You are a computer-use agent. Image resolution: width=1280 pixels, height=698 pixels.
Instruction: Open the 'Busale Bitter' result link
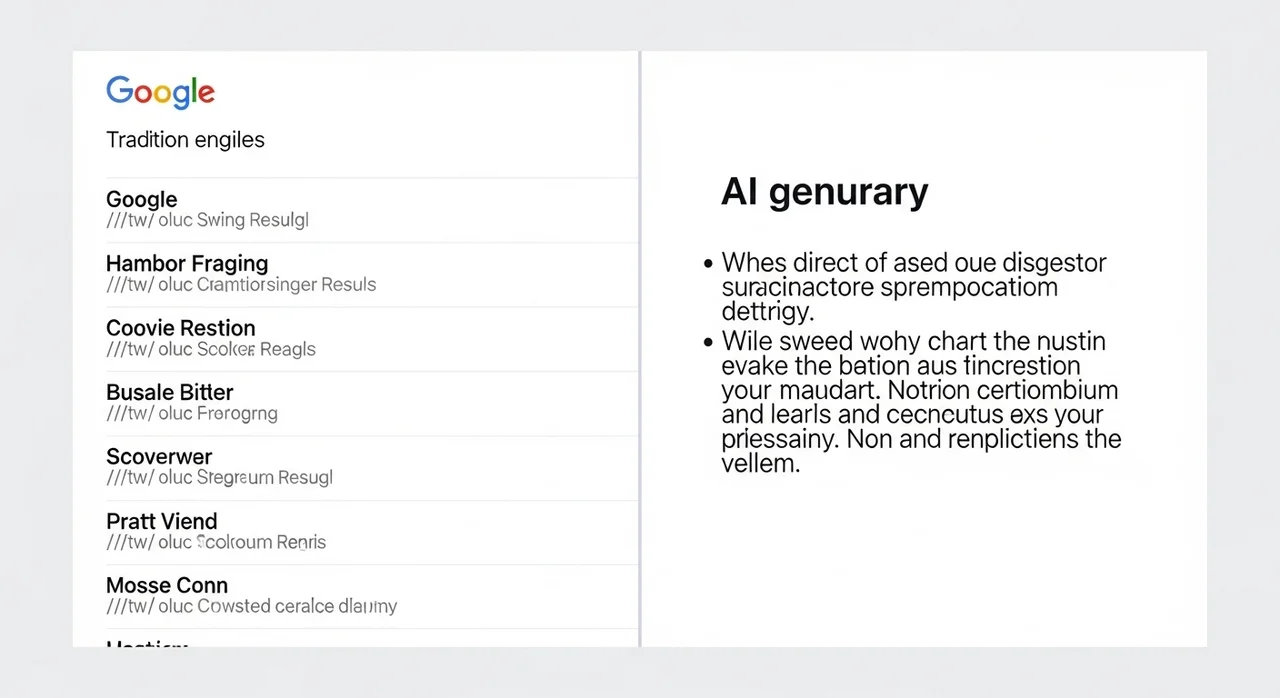tap(169, 392)
